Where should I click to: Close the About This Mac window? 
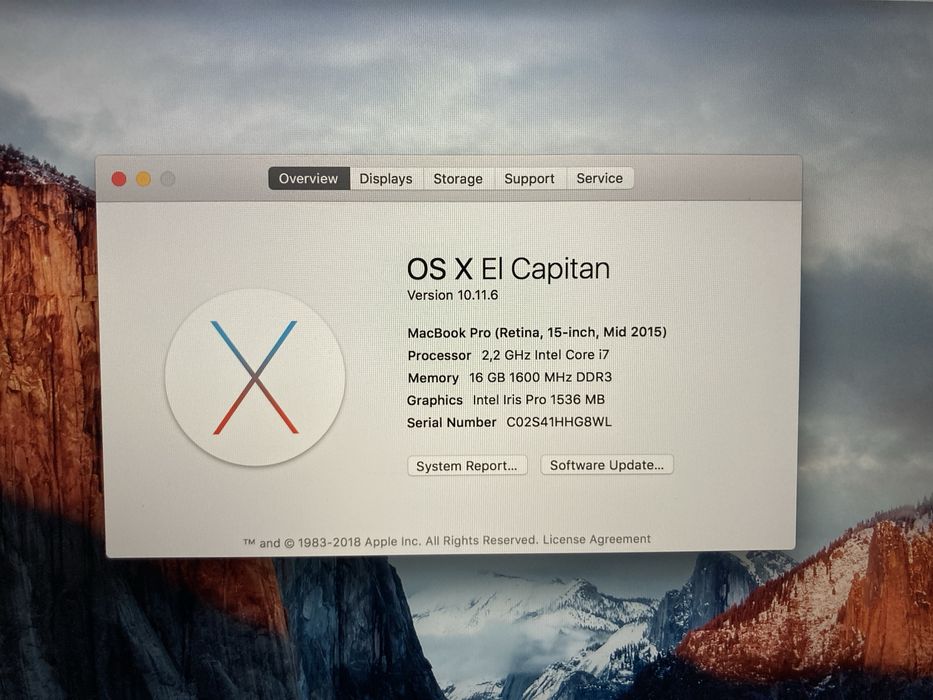119,179
